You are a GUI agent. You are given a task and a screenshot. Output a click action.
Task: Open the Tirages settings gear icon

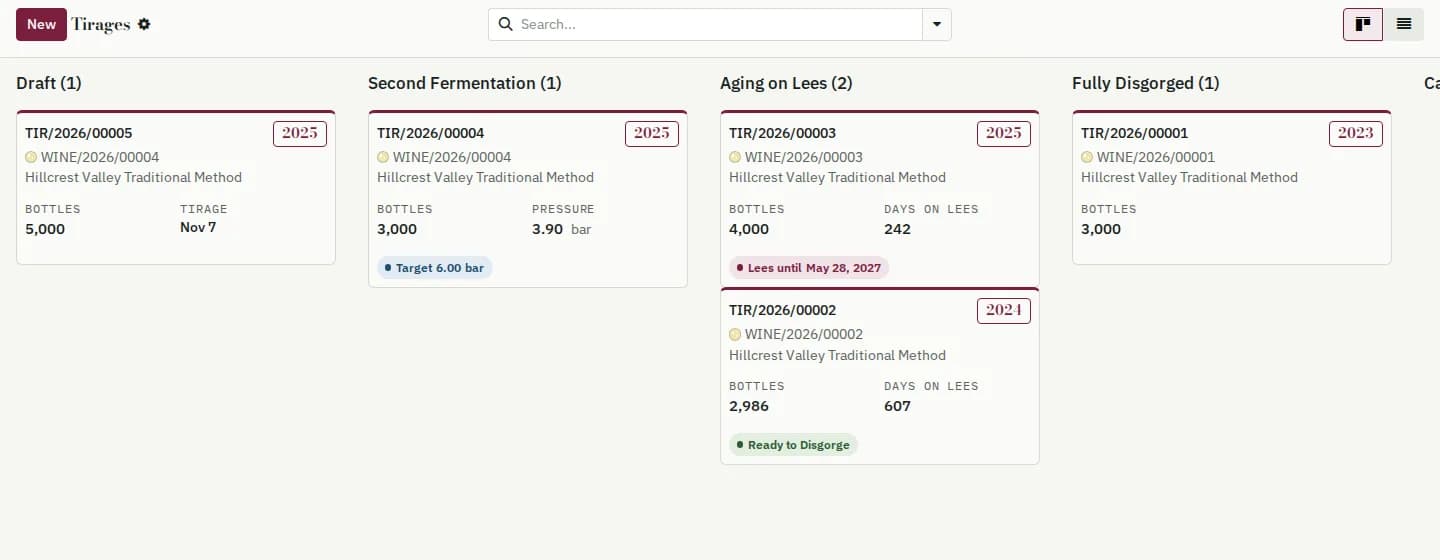coord(144,24)
